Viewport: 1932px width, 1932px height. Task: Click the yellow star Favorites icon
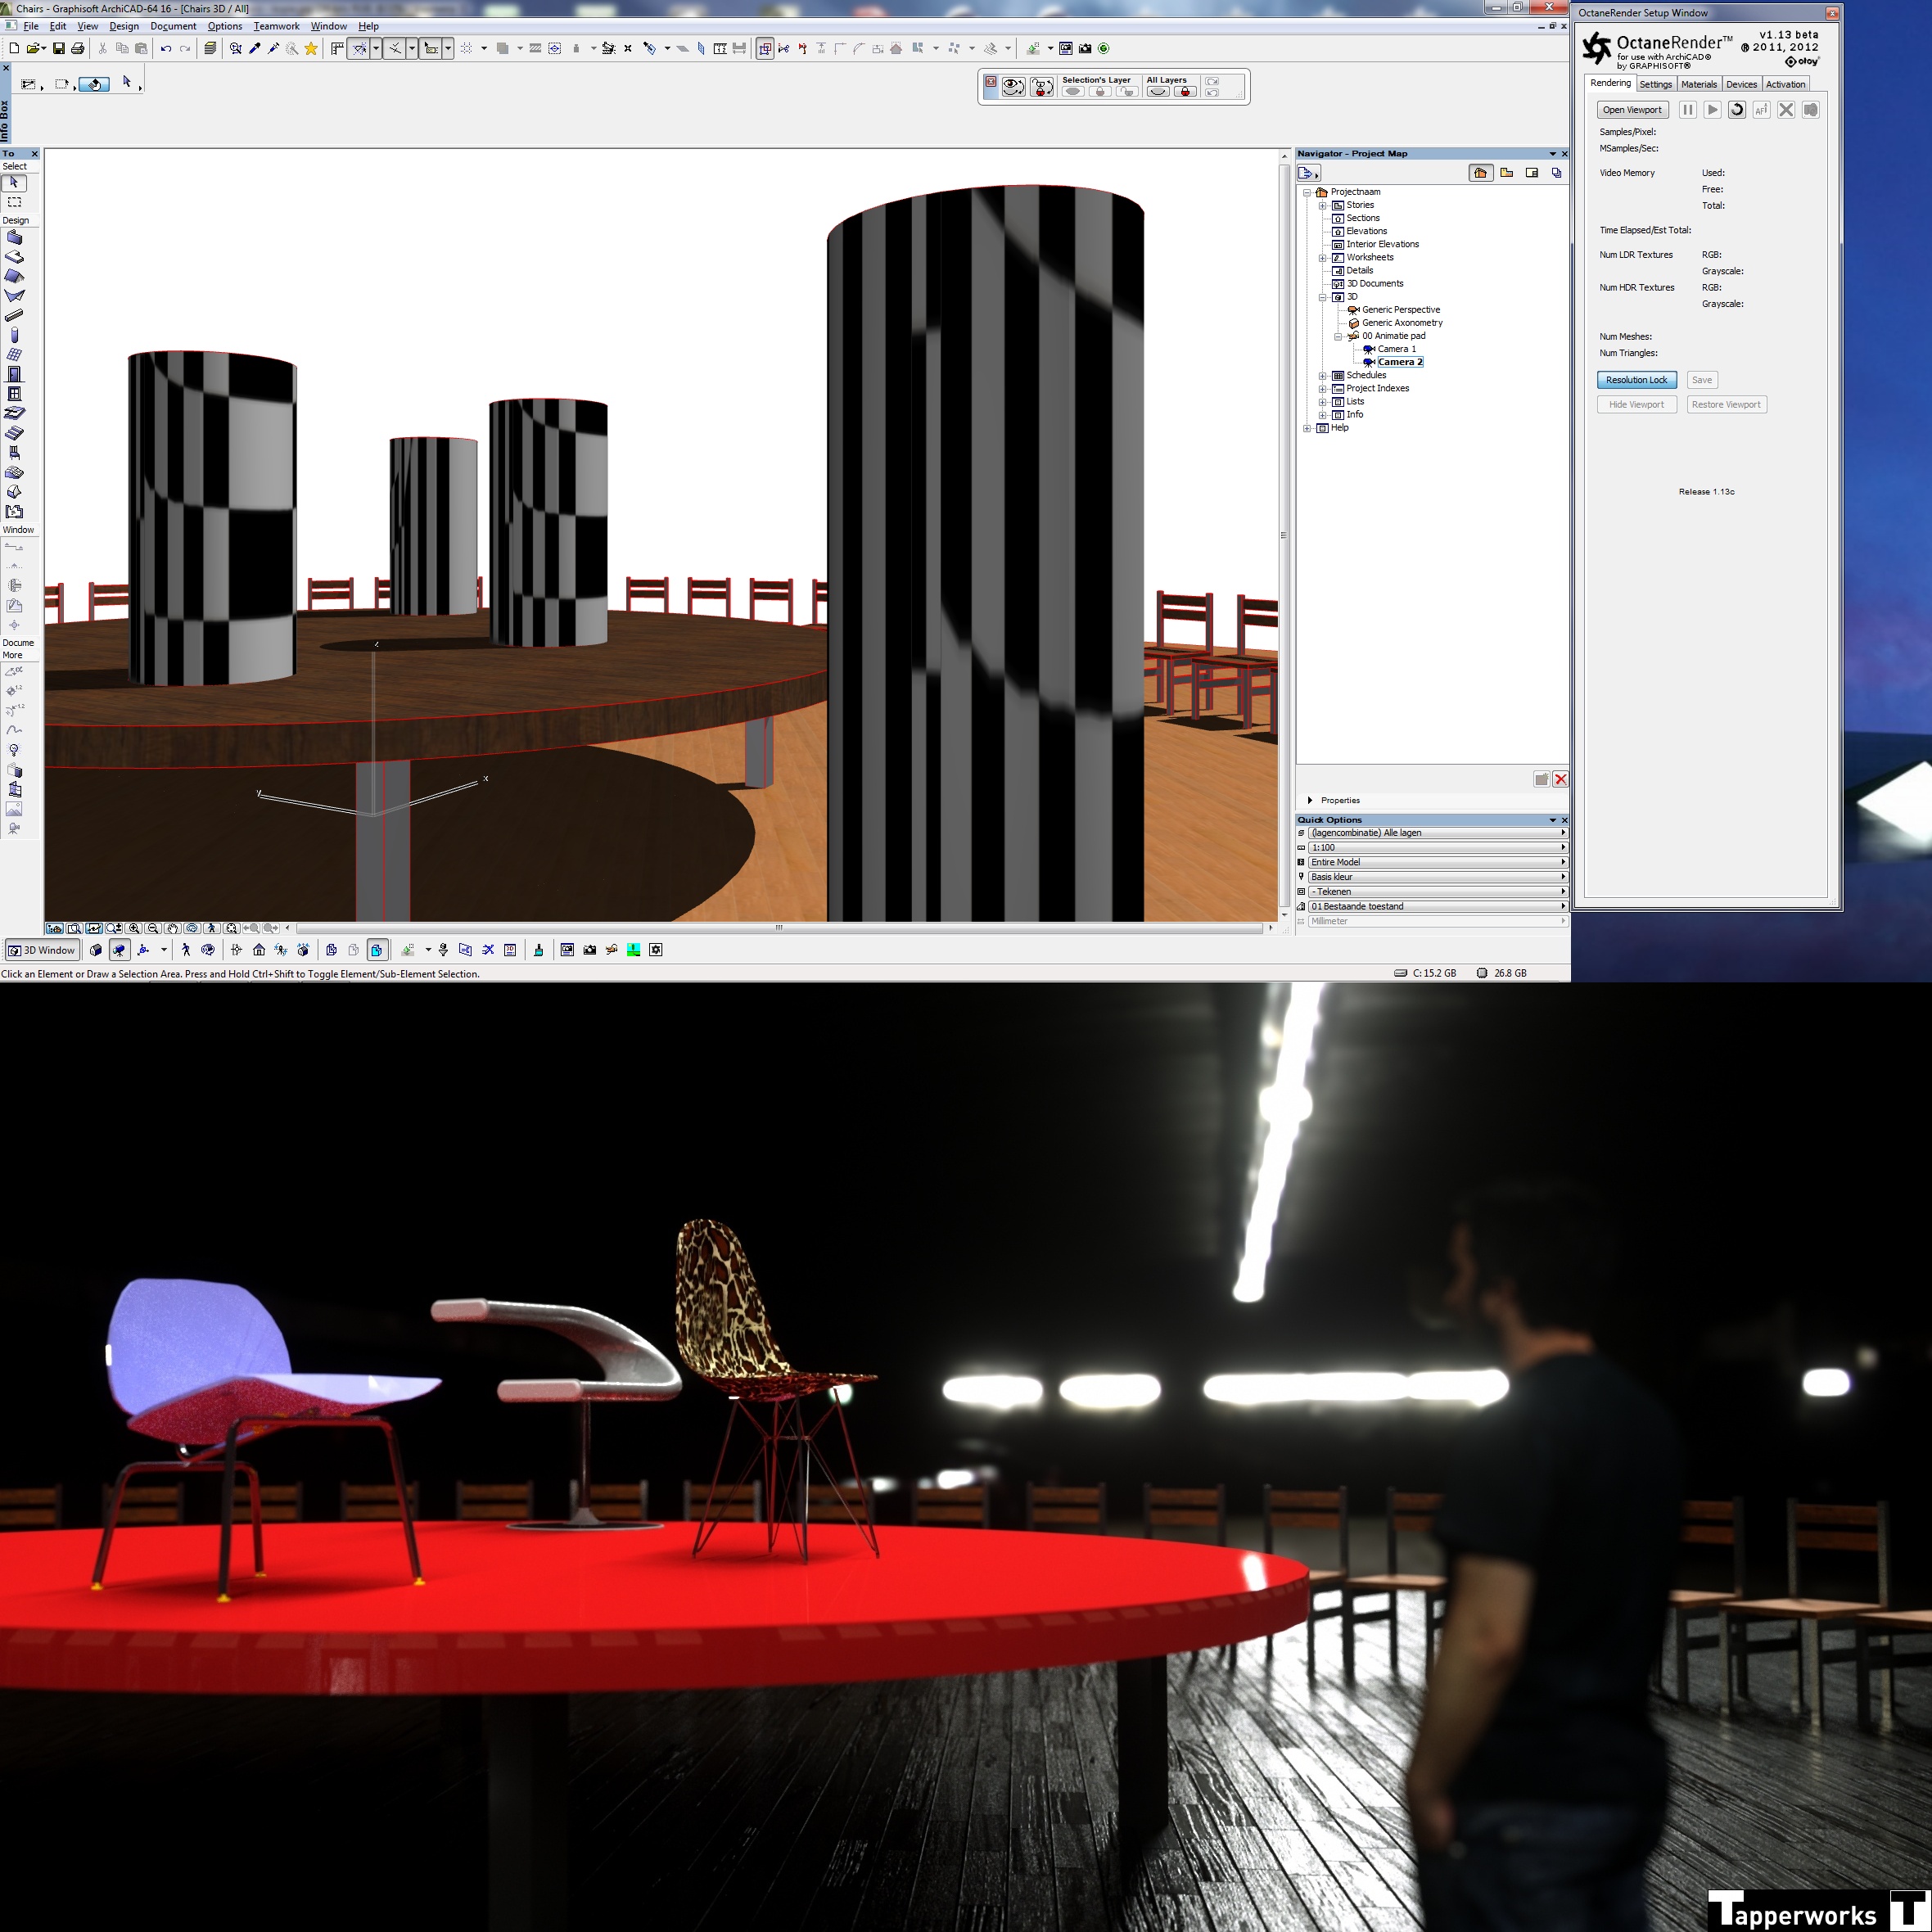[311, 48]
